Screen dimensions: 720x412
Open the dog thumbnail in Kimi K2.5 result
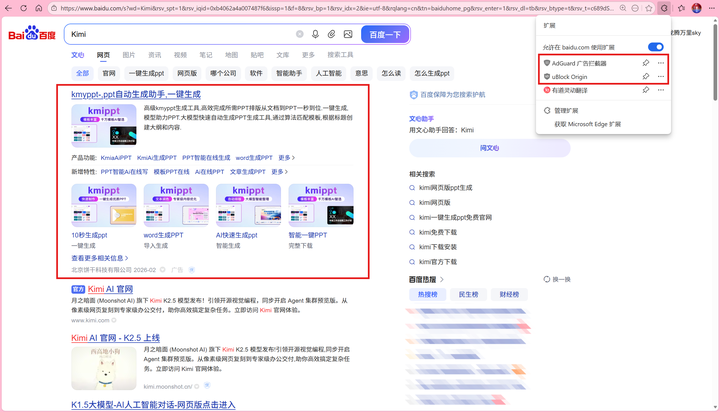(104, 368)
